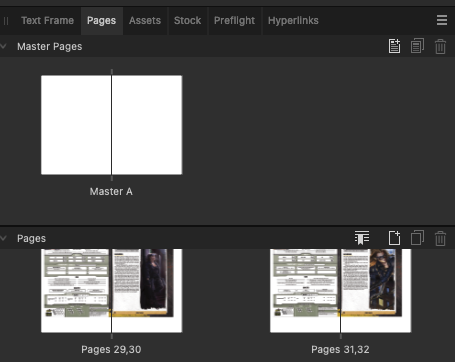455x362 pixels.
Task: Duplicate selected pages icon in Pages section
Action: [x=417, y=238]
